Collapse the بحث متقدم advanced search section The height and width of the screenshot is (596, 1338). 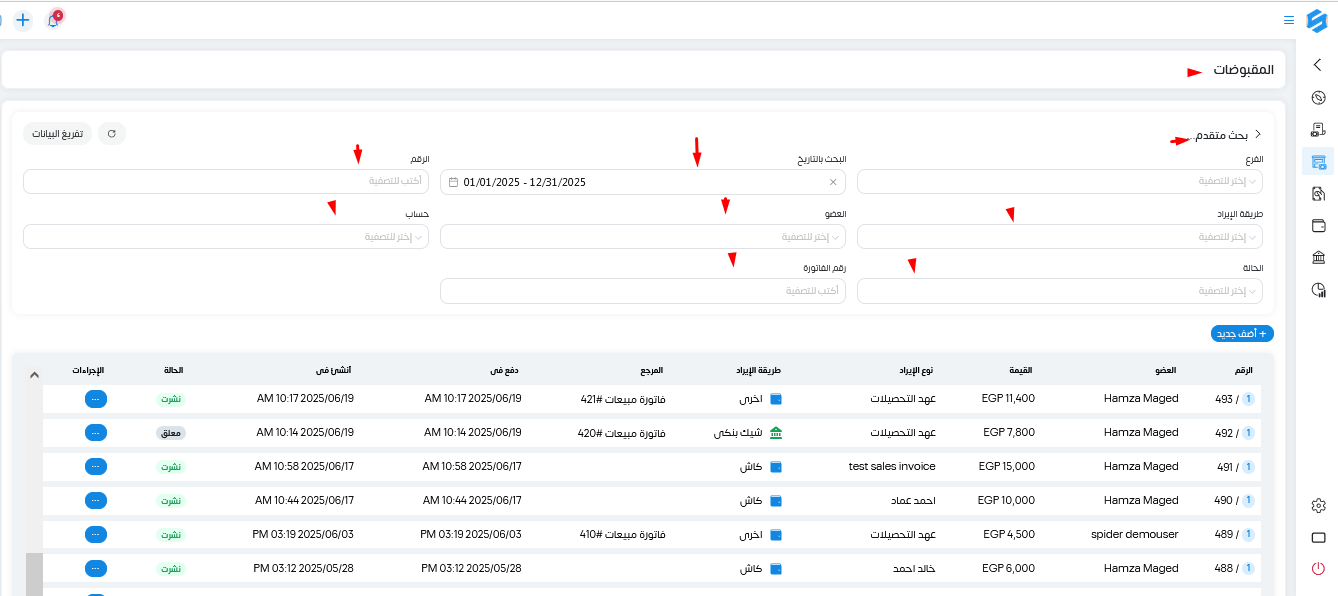[1257, 134]
